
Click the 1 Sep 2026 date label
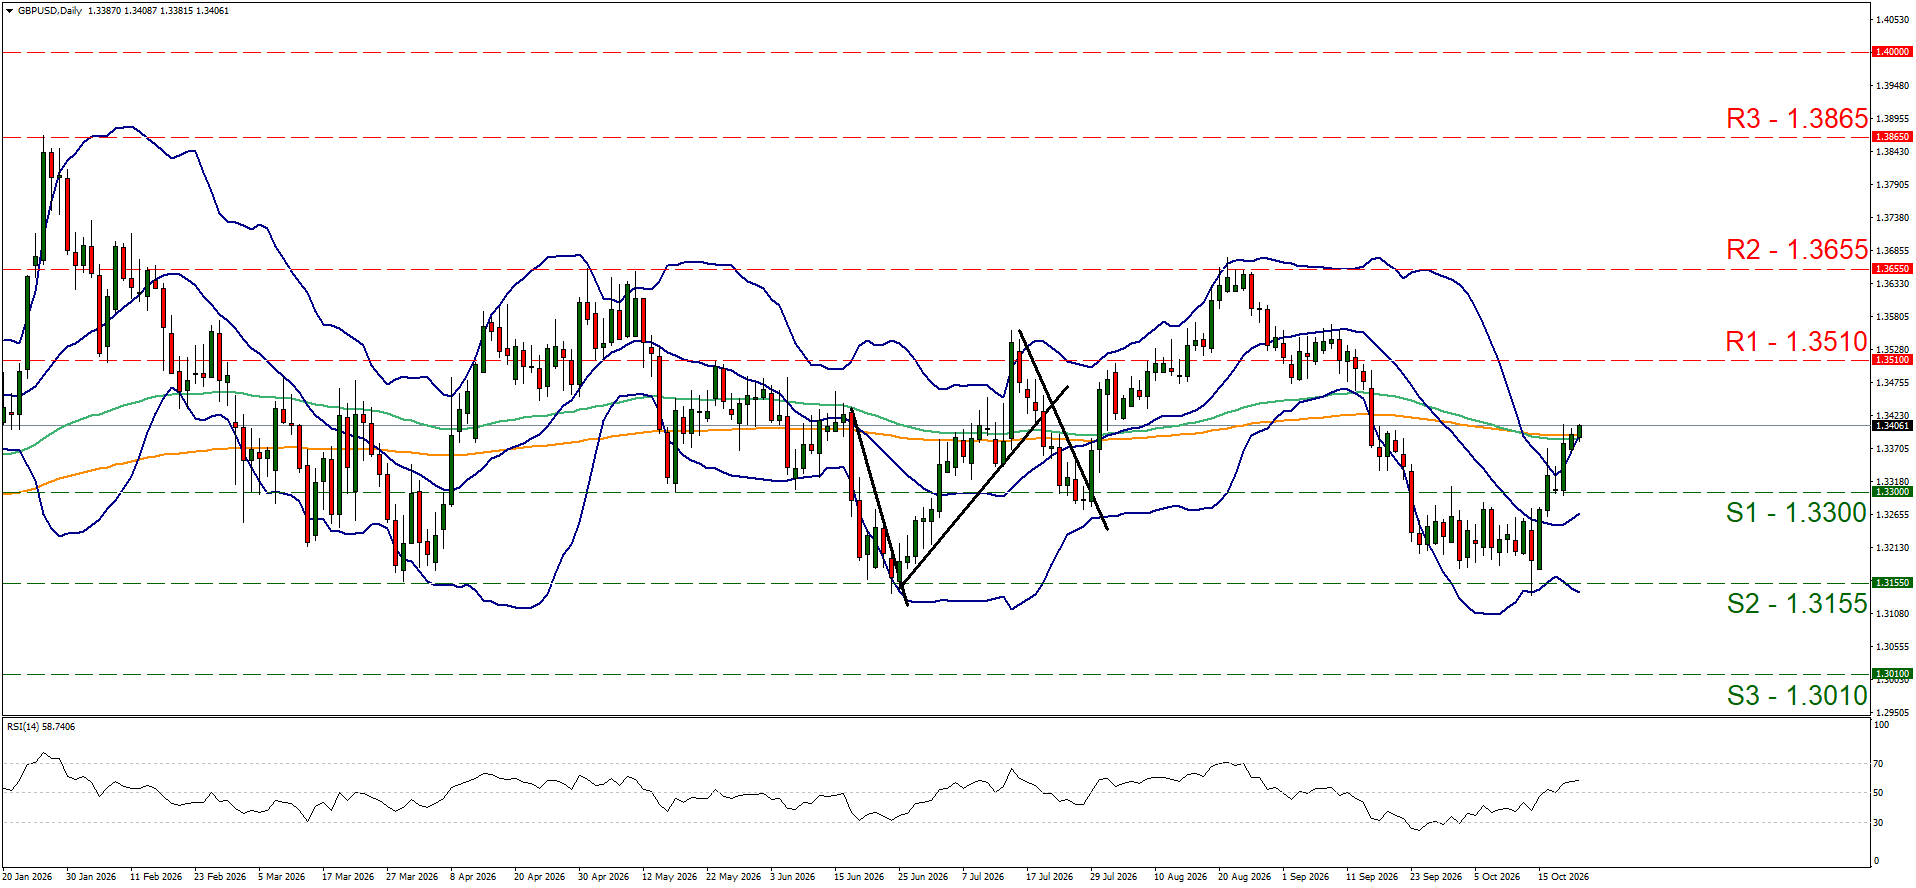(x=1305, y=877)
